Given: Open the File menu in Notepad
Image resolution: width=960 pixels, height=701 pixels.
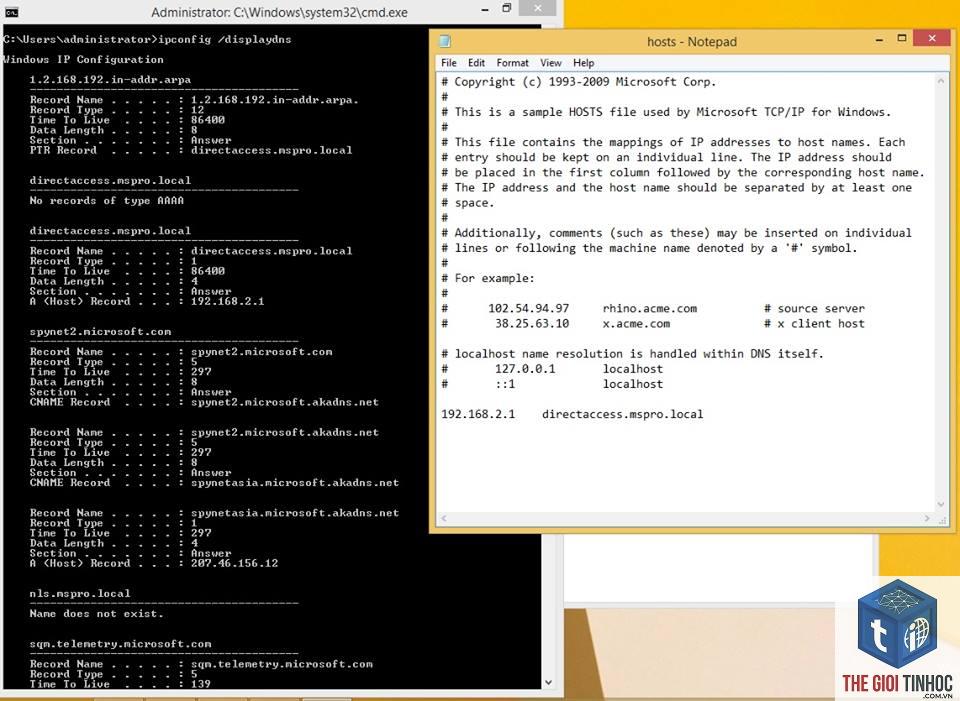Looking at the screenshot, I should [x=448, y=63].
